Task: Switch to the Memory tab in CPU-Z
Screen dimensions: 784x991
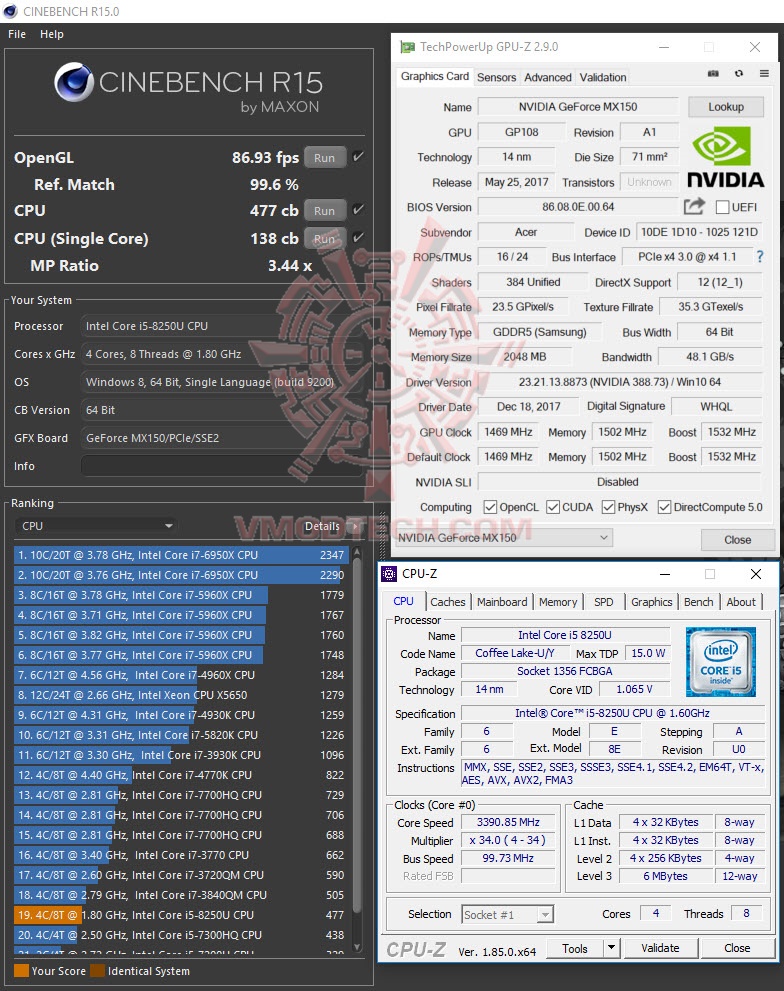Action: point(558,602)
